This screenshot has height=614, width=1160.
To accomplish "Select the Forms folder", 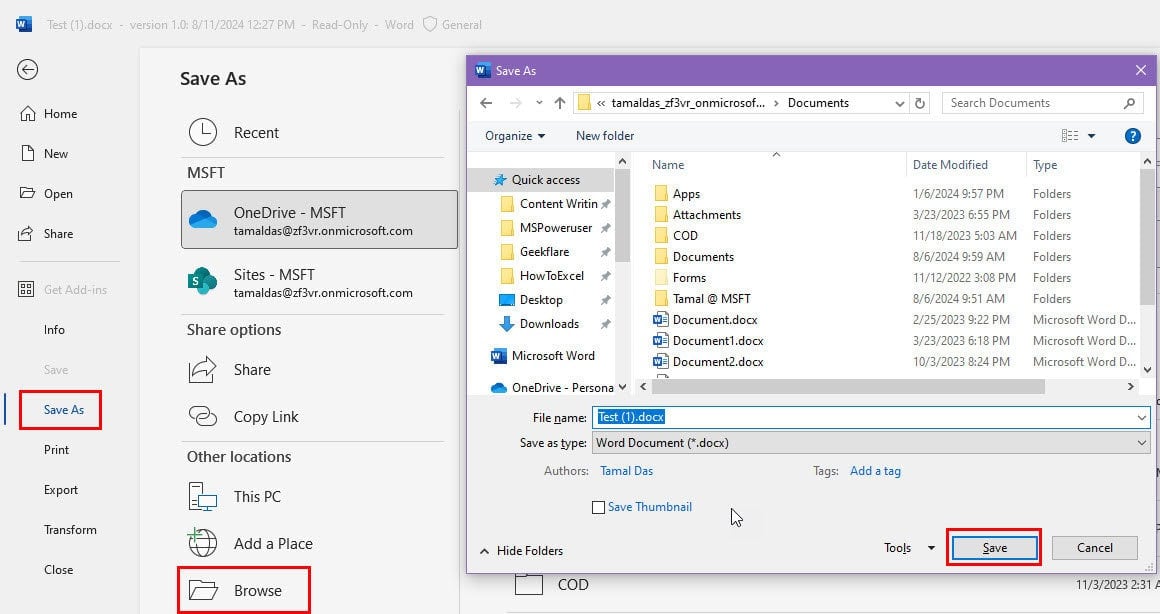I will pos(680,278).
